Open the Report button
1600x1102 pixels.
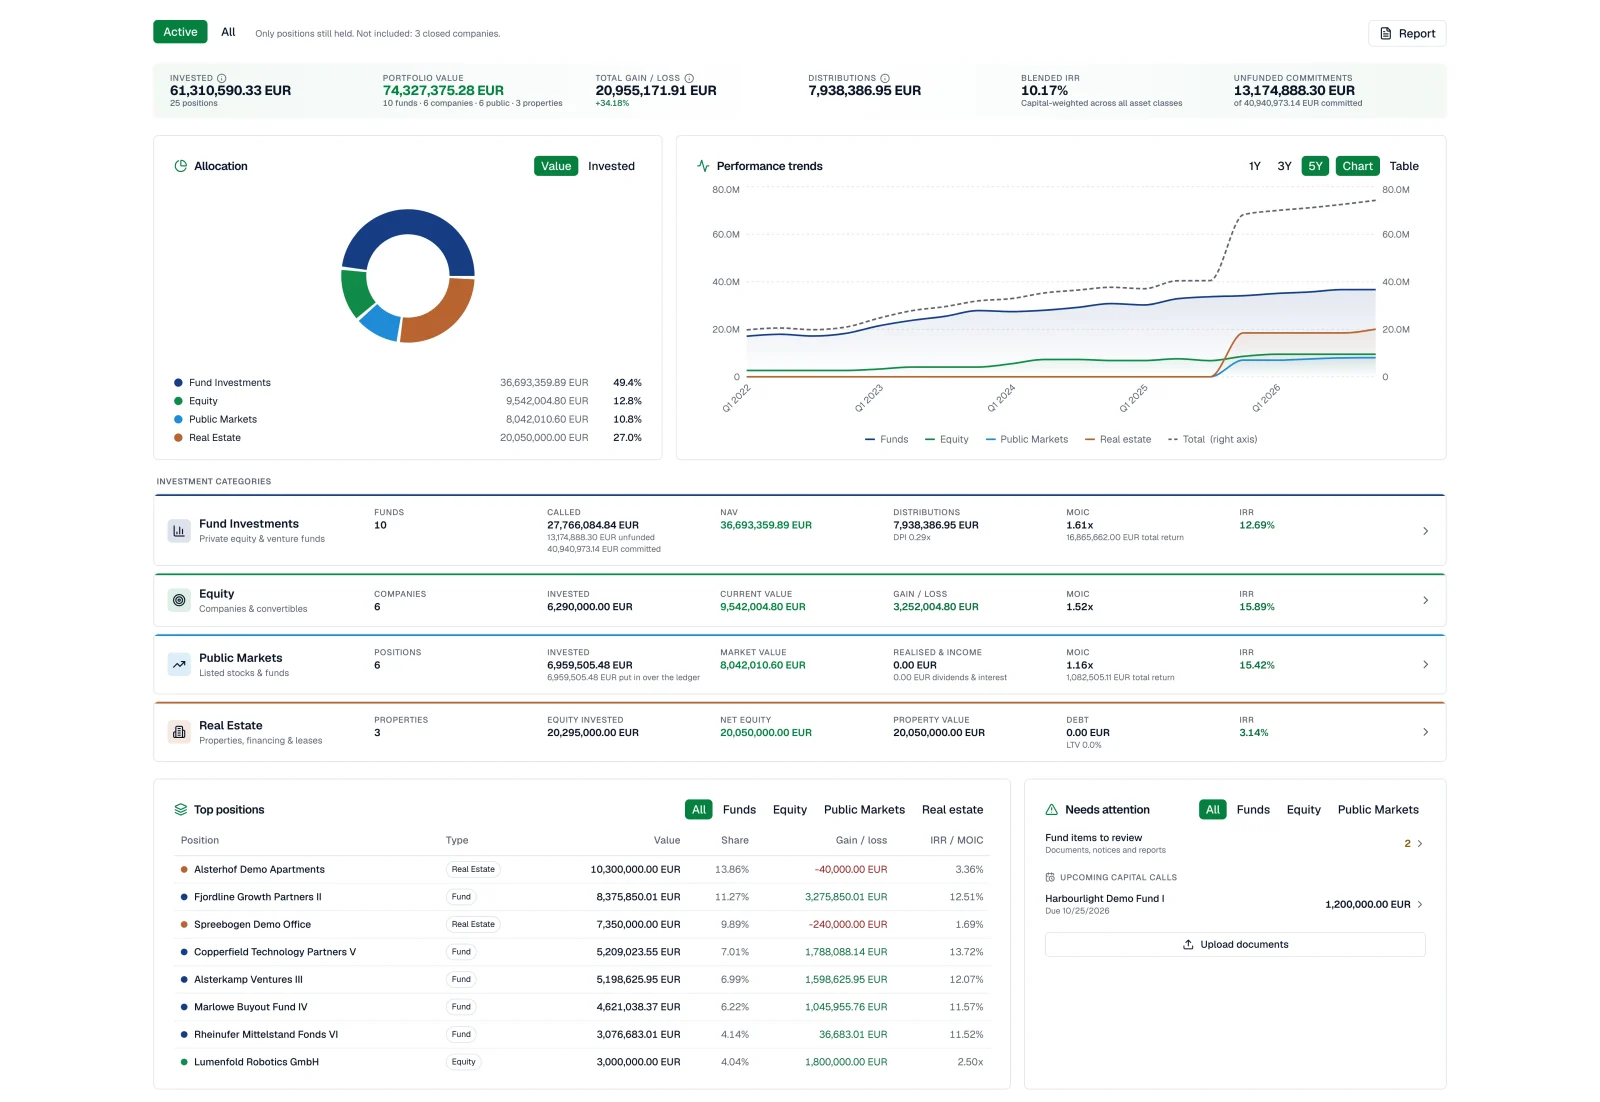coord(1407,33)
